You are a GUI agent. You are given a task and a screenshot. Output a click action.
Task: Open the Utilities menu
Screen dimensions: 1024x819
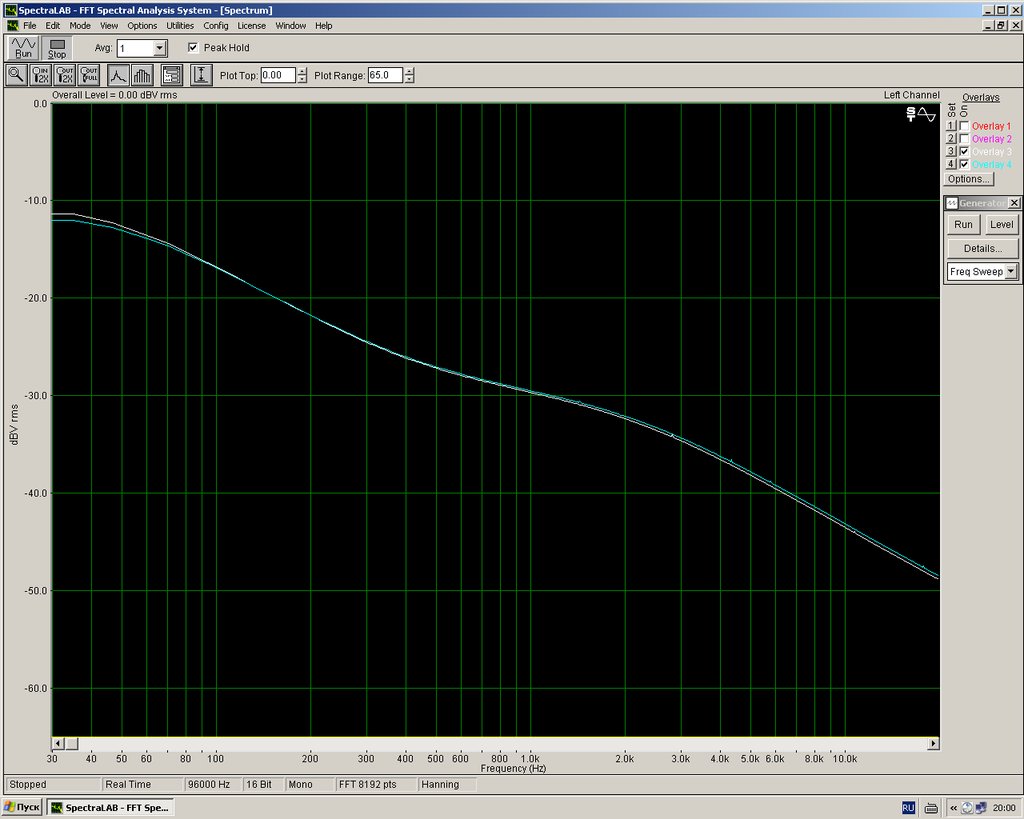(x=180, y=25)
